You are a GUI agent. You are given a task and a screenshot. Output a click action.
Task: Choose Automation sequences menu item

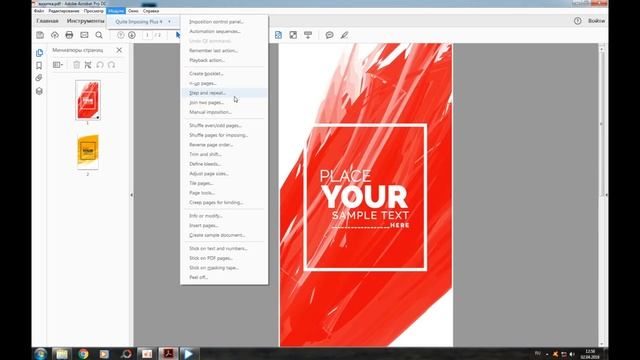pyautogui.click(x=224, y=31)
